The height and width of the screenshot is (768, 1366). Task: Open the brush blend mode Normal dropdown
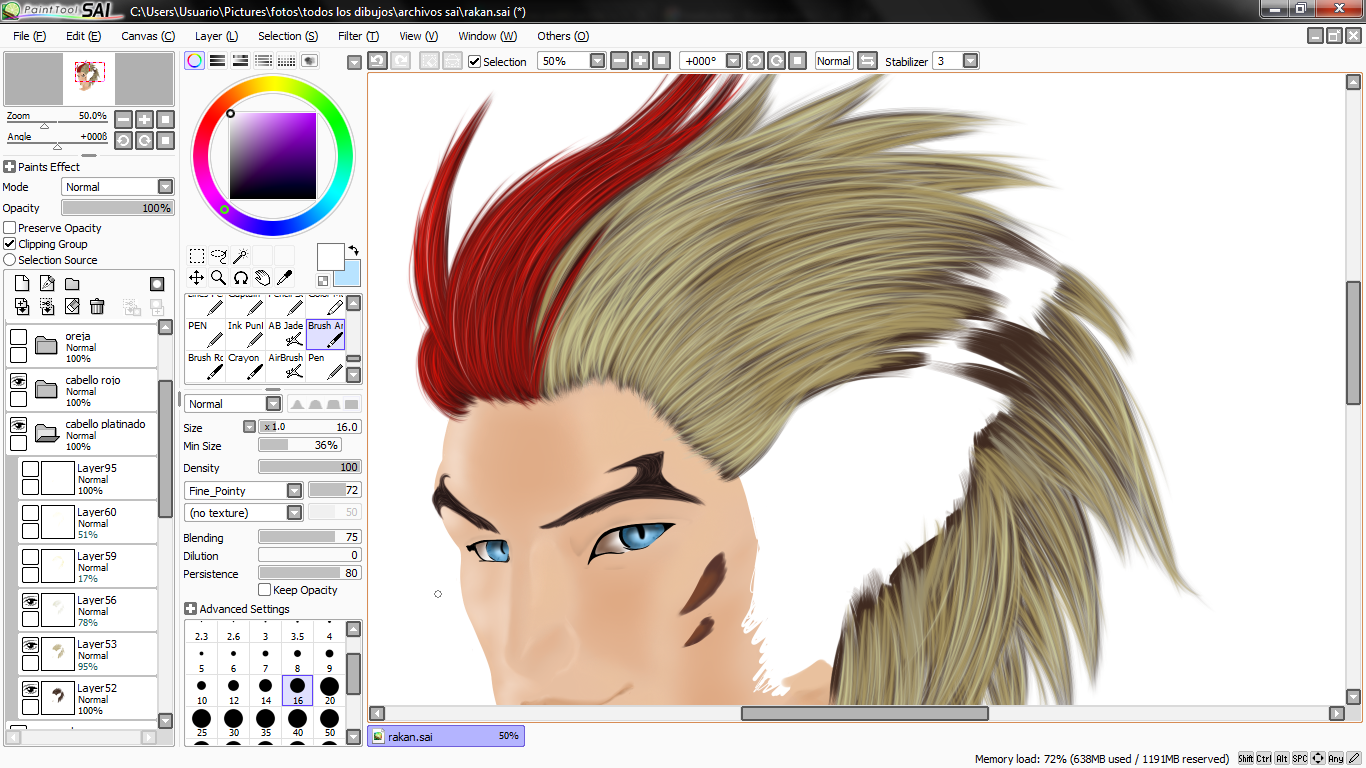(x=273, y=404)
